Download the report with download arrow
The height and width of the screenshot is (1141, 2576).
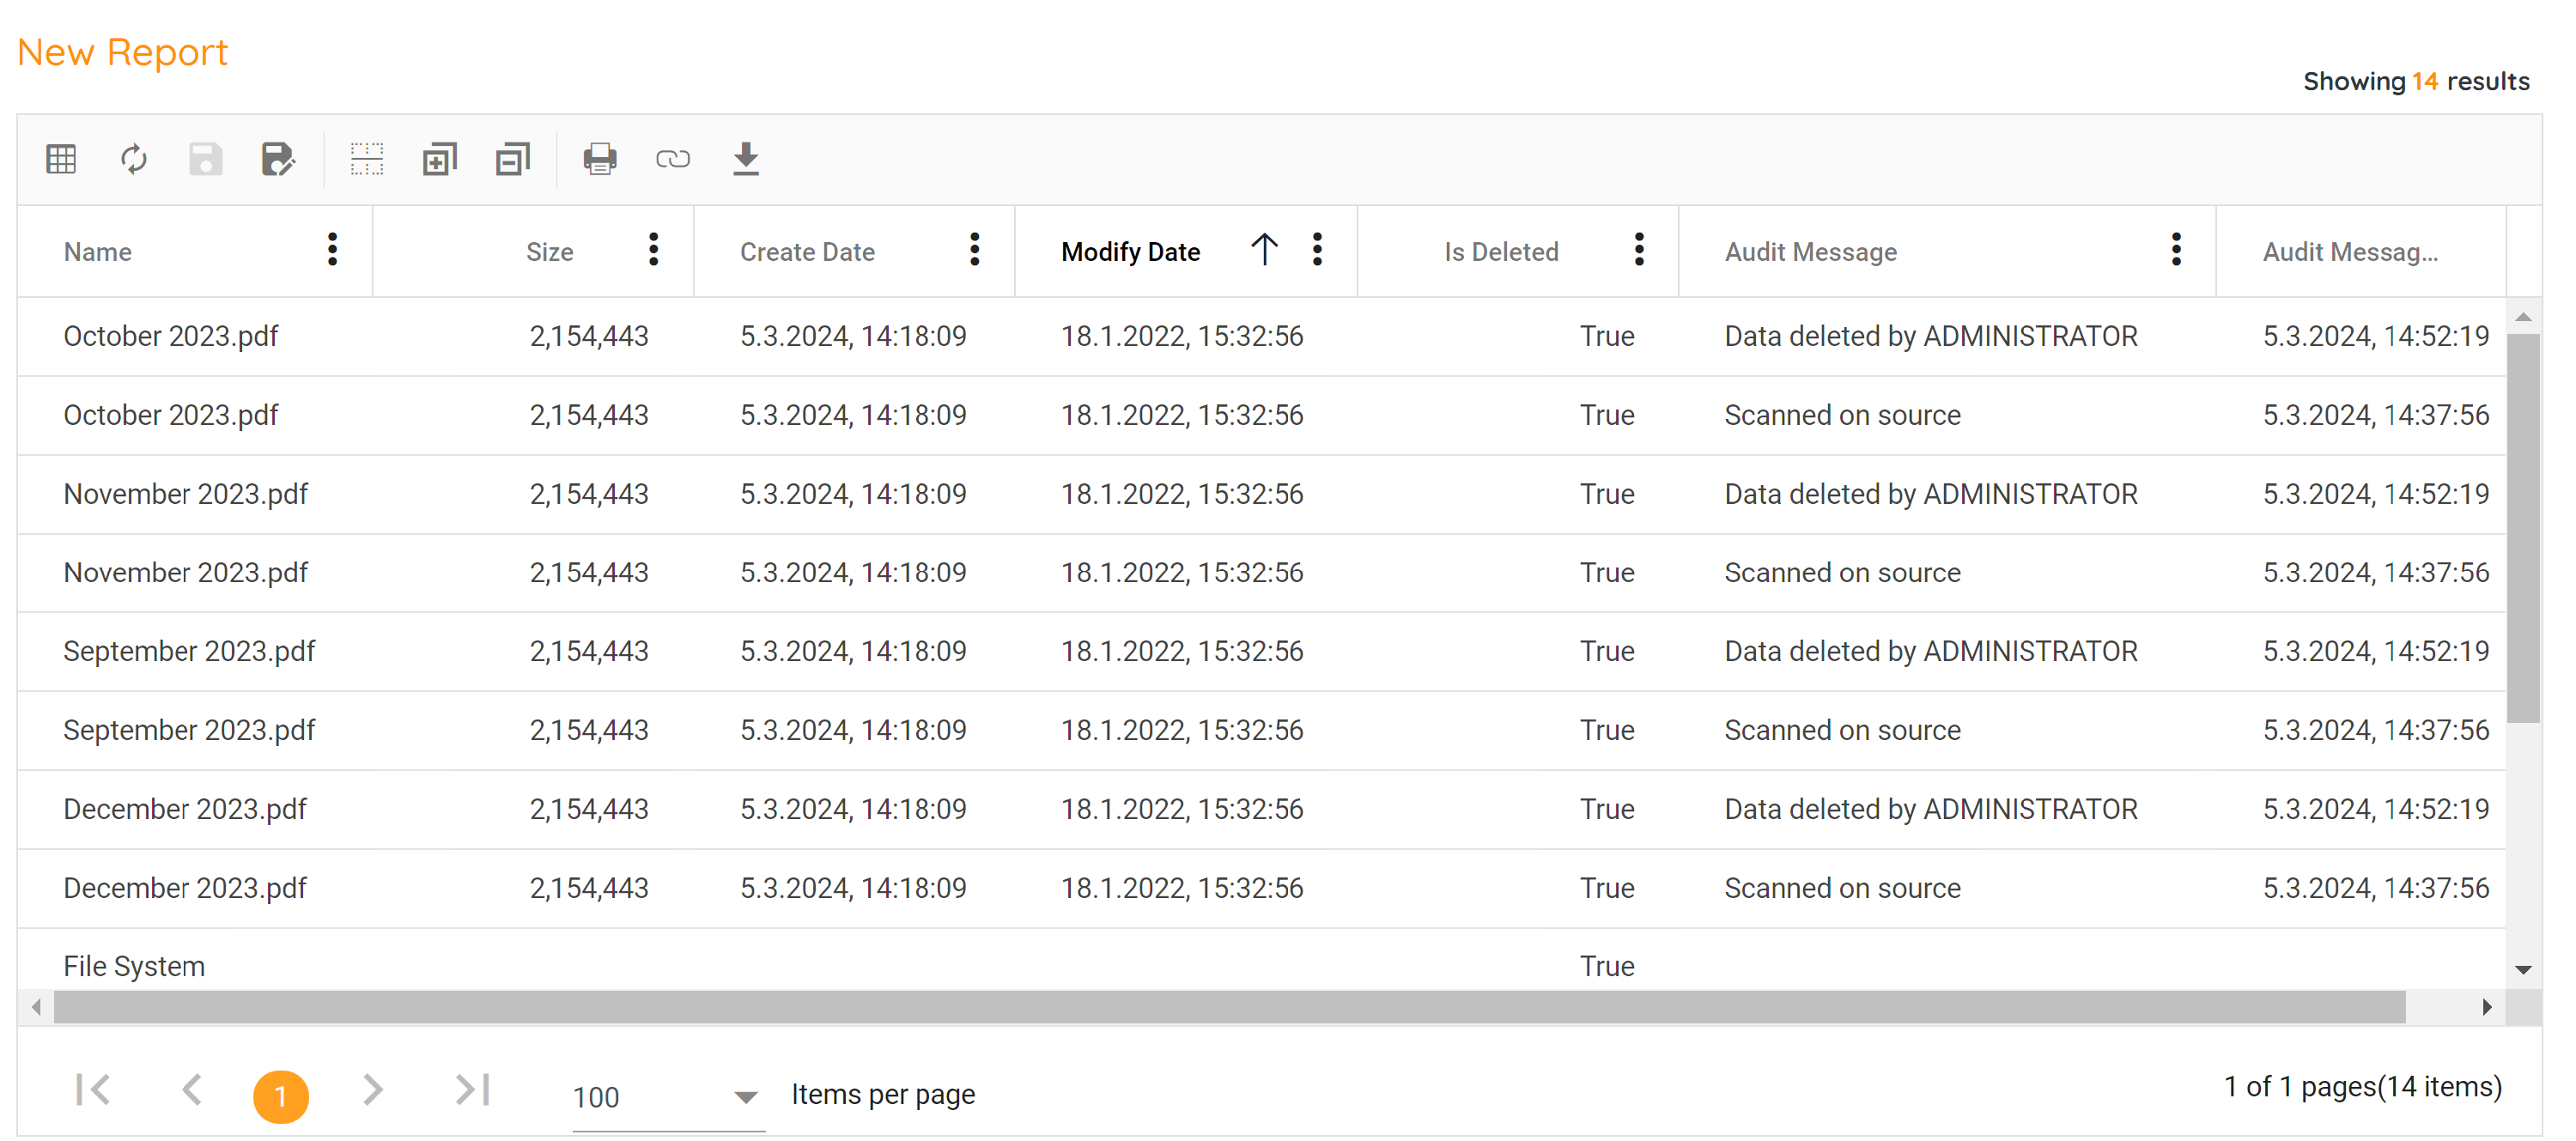745,159
